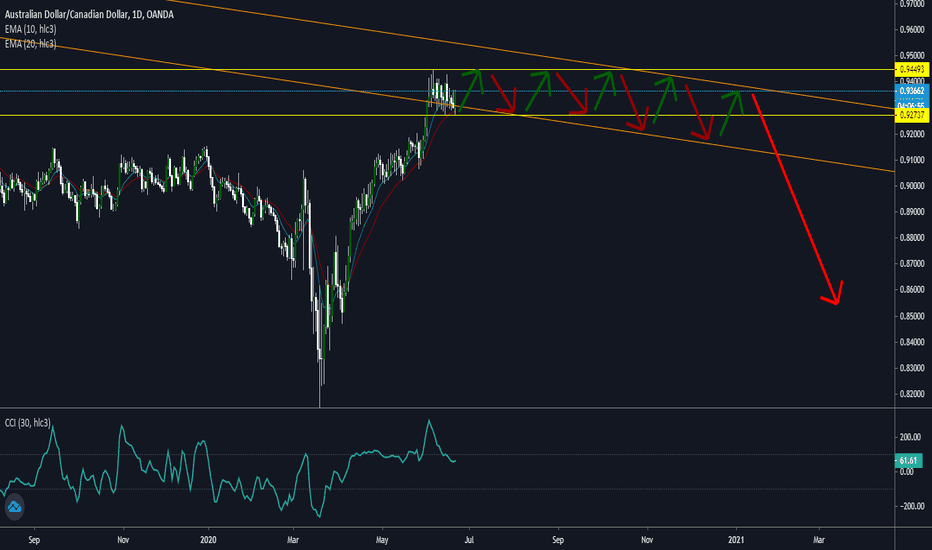Click the TradingView cloud logo icon
The width and height of the screenshot is (932, 550).
click(x=14, y=507)
